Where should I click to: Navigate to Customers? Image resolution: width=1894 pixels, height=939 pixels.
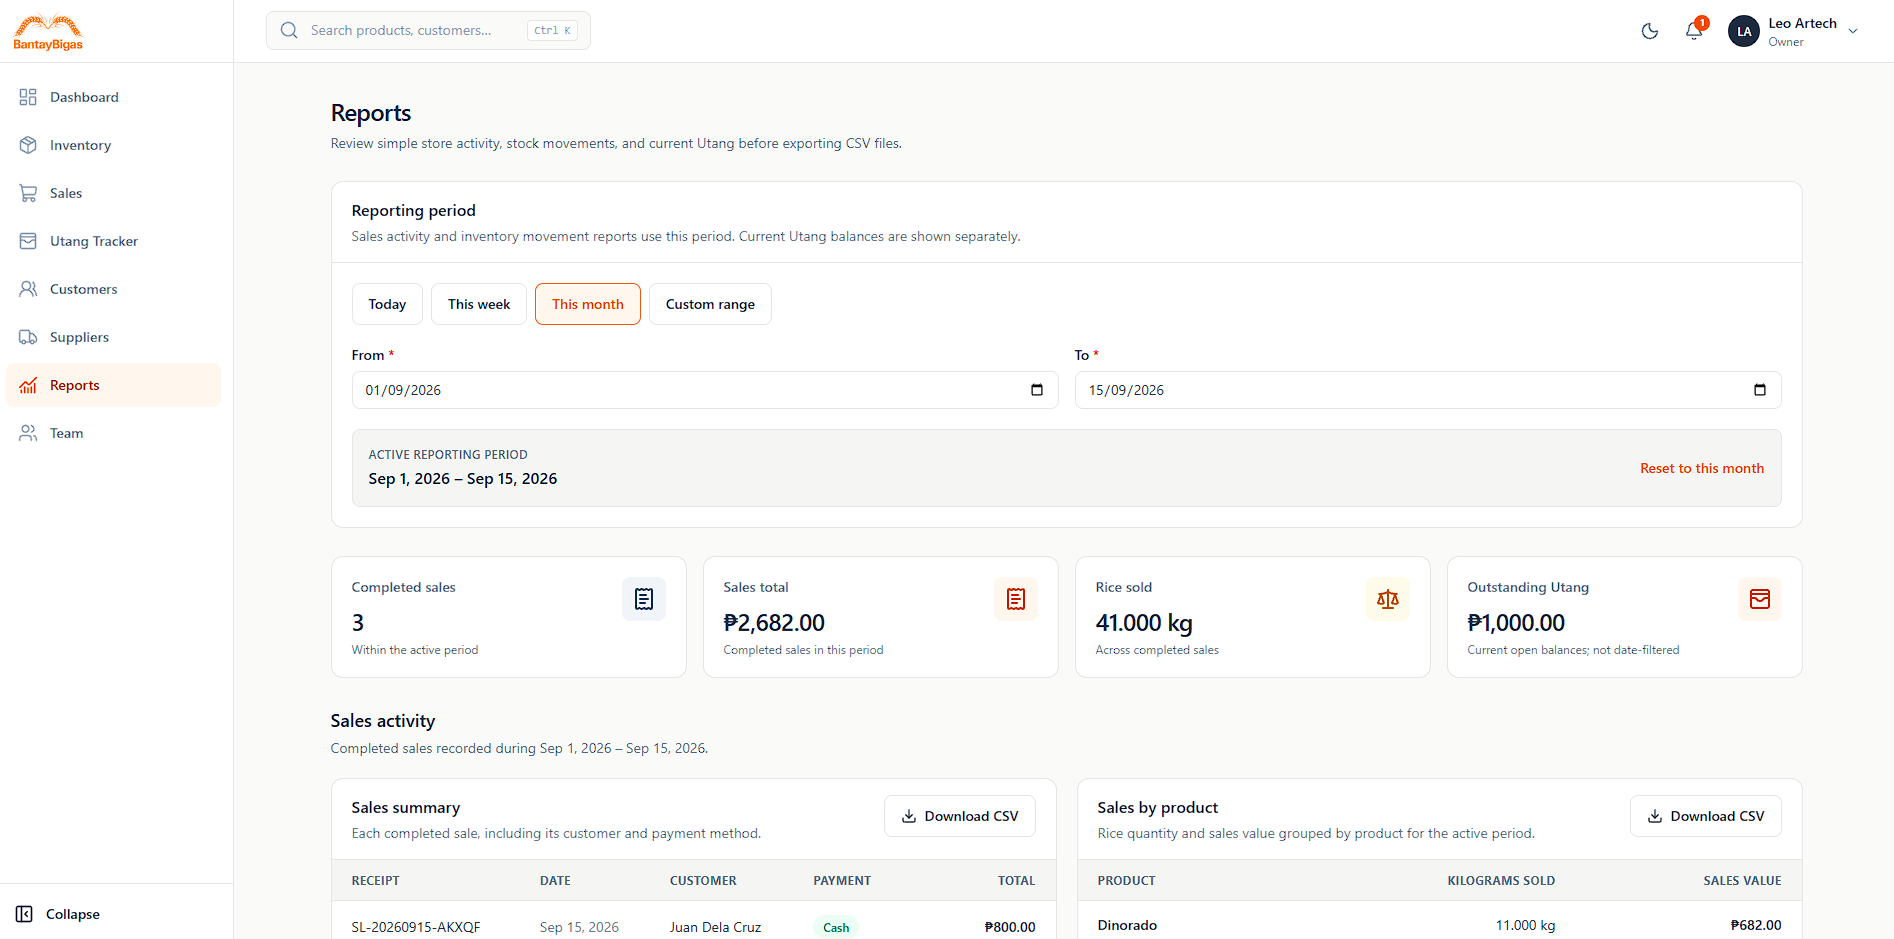113,289
